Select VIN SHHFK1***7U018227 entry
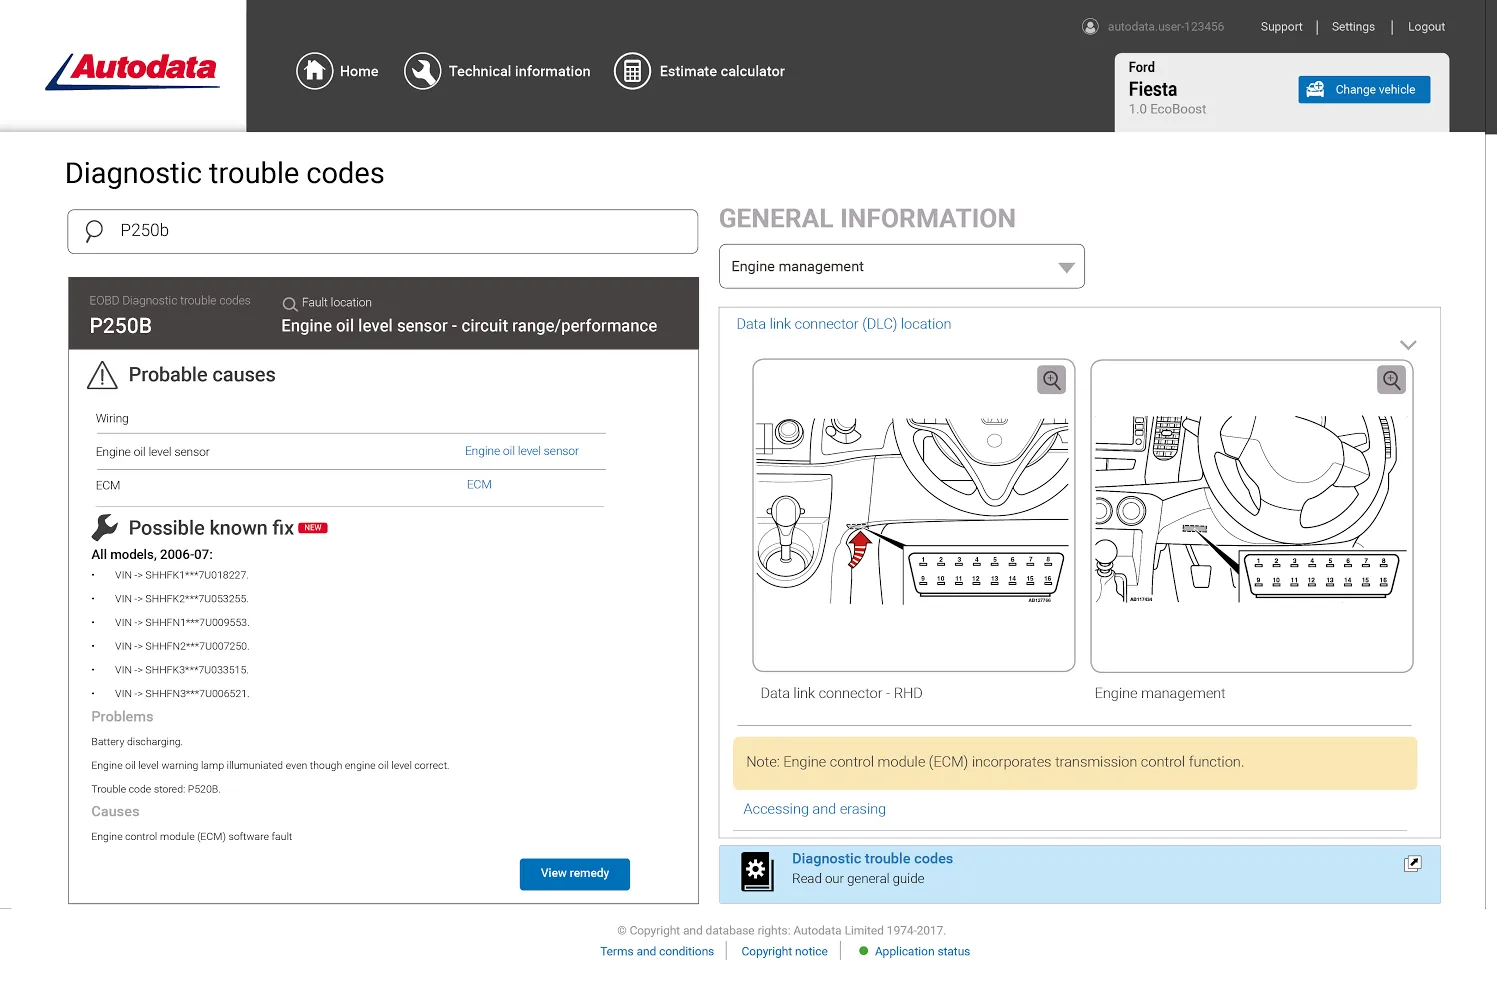 [x=181, y=575]
